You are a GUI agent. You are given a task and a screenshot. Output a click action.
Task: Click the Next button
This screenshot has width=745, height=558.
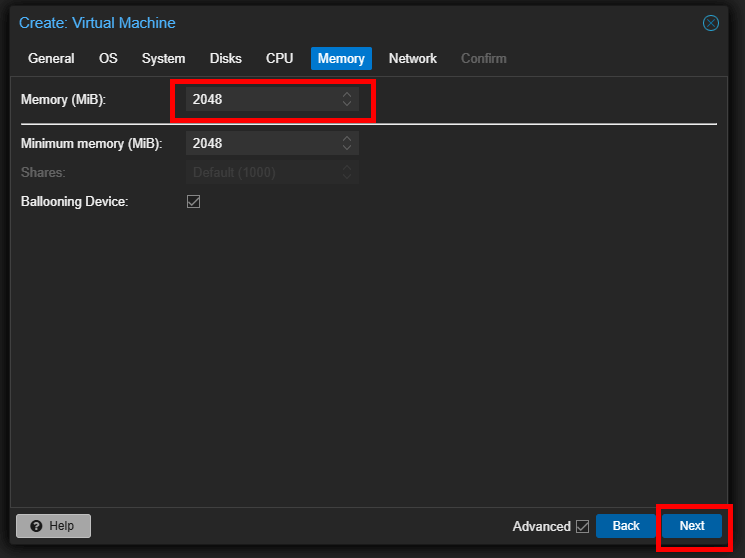692,526
